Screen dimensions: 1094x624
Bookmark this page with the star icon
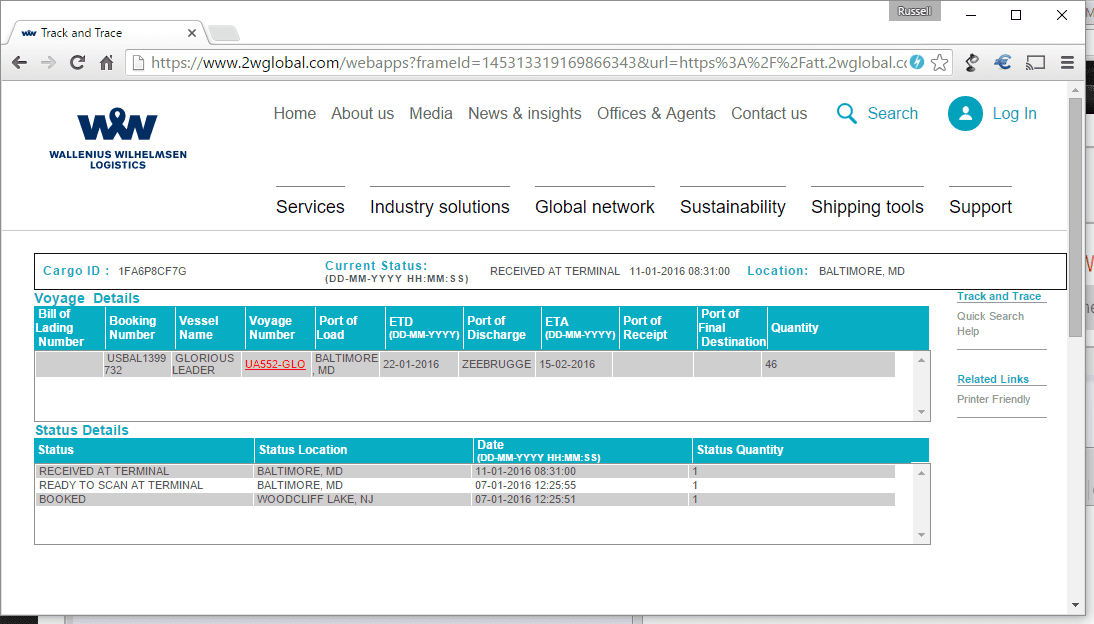[940, 63]
